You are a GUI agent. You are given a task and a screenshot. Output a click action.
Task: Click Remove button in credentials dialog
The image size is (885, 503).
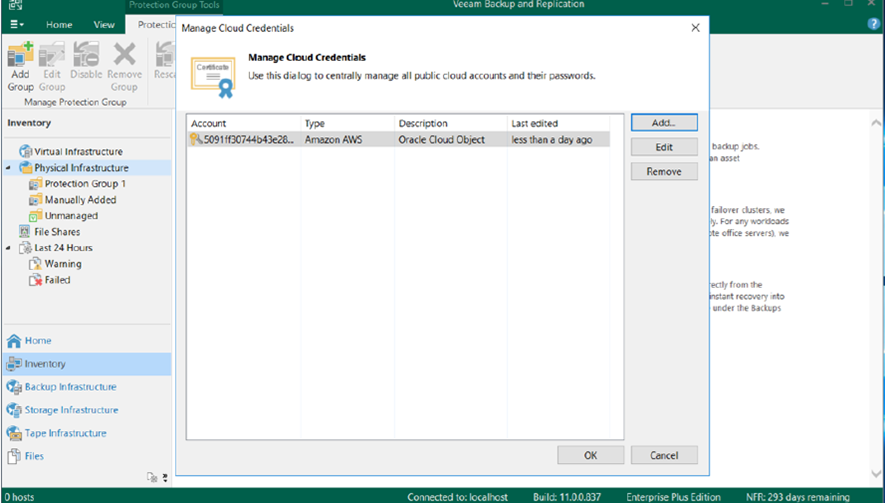point(664,171)
